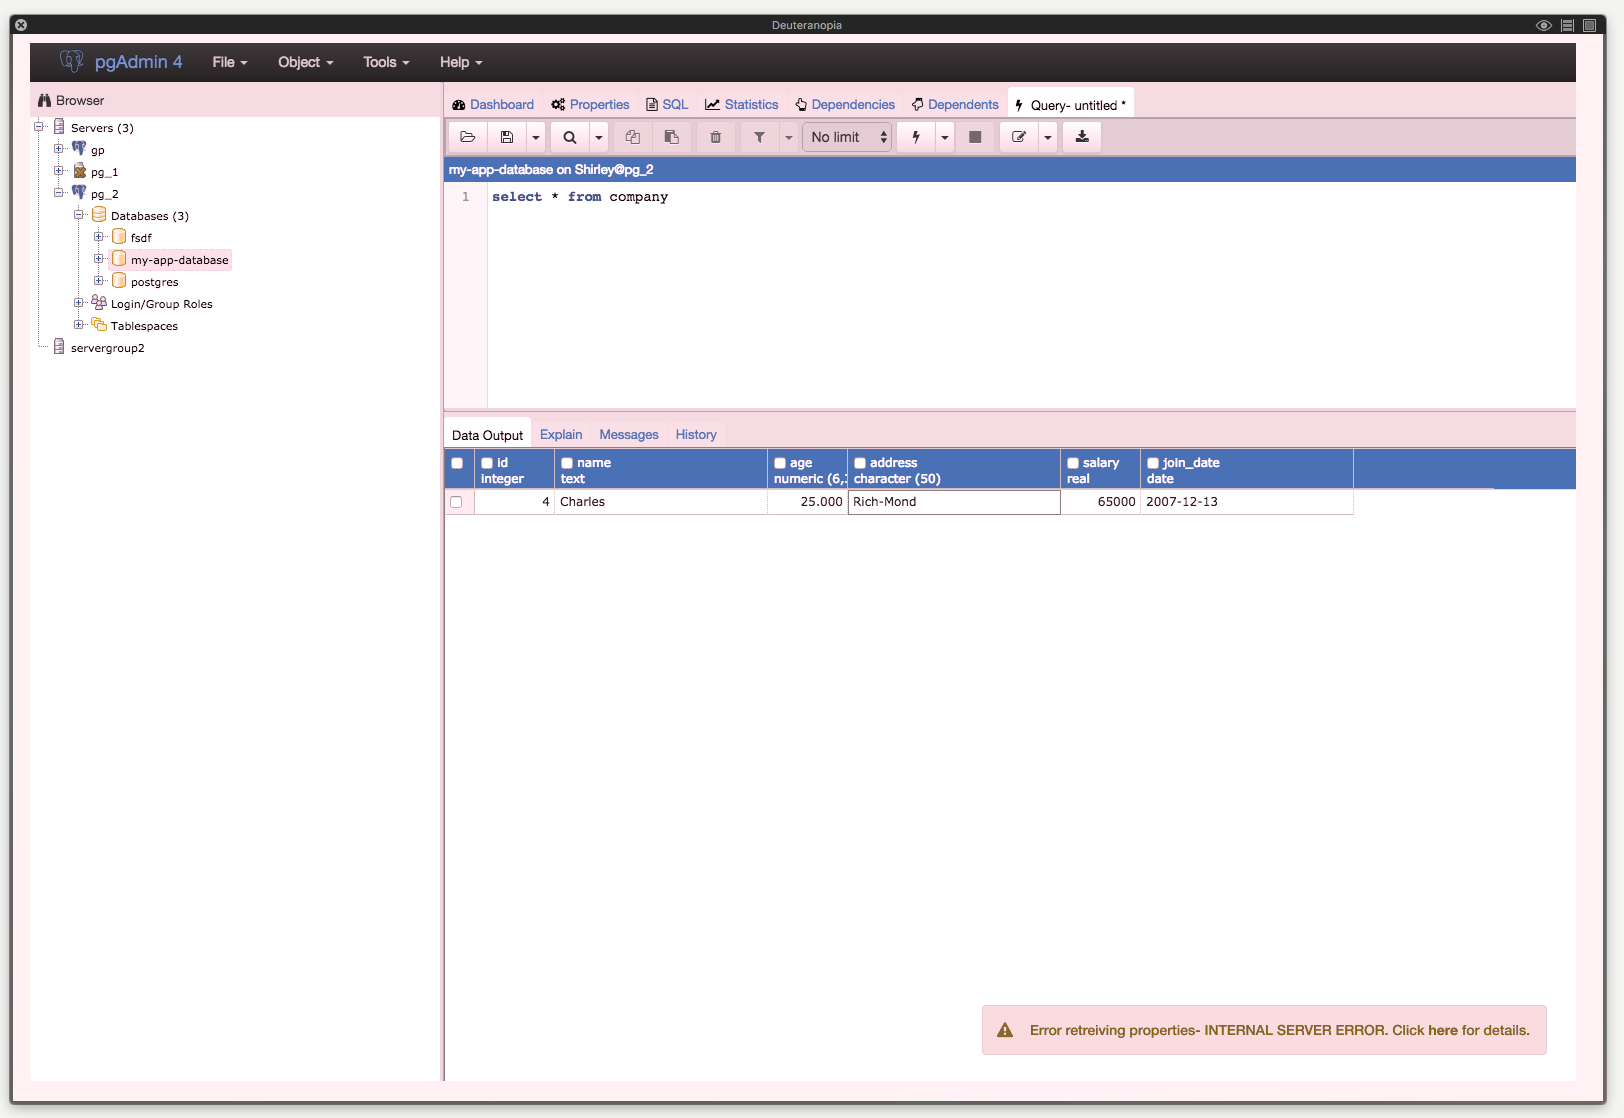
Task: Save the query with the floppy disk icon
Action: pyautogui.click(x=507, y=137)
